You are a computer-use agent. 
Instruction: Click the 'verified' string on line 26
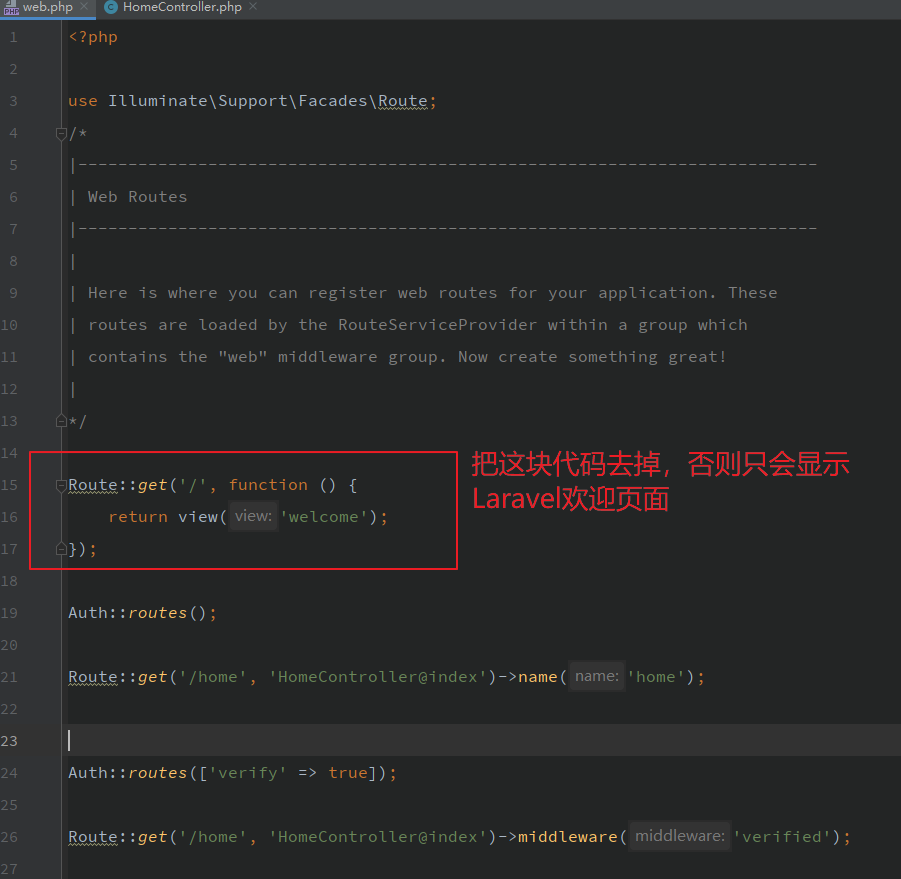[782, 837]
